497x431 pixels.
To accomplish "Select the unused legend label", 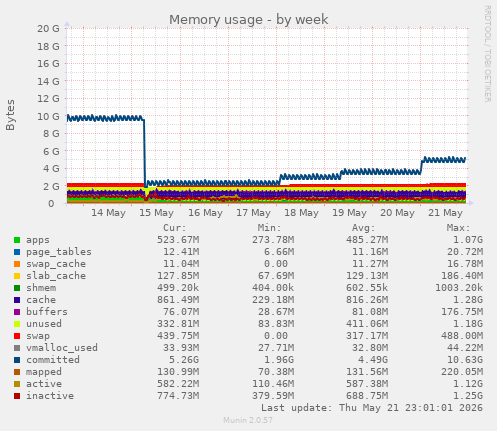I will 44,324.
